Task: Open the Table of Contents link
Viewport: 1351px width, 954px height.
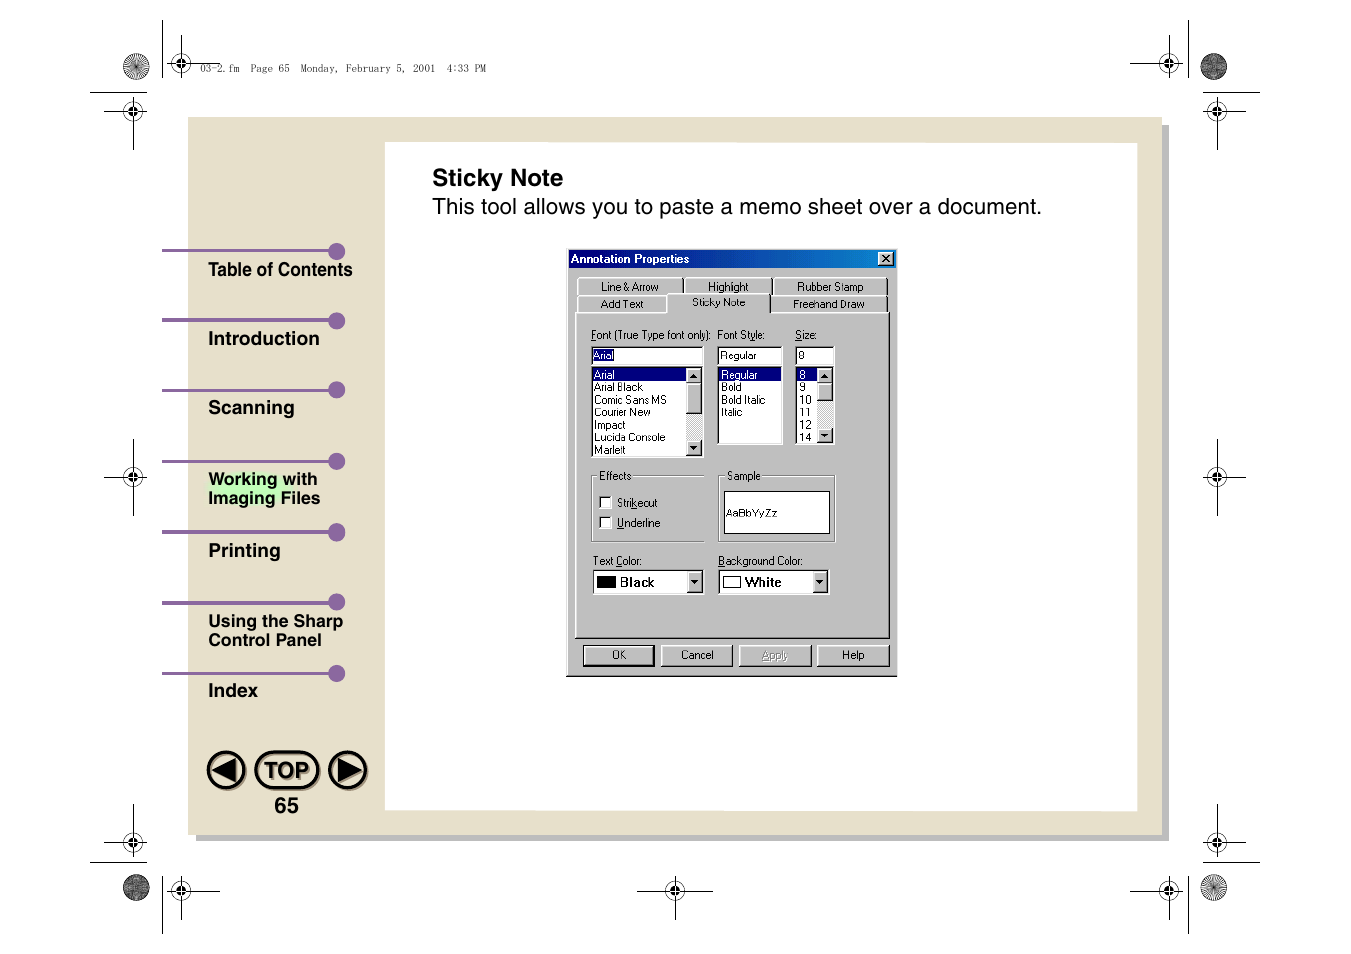Action: coord(280,270)
